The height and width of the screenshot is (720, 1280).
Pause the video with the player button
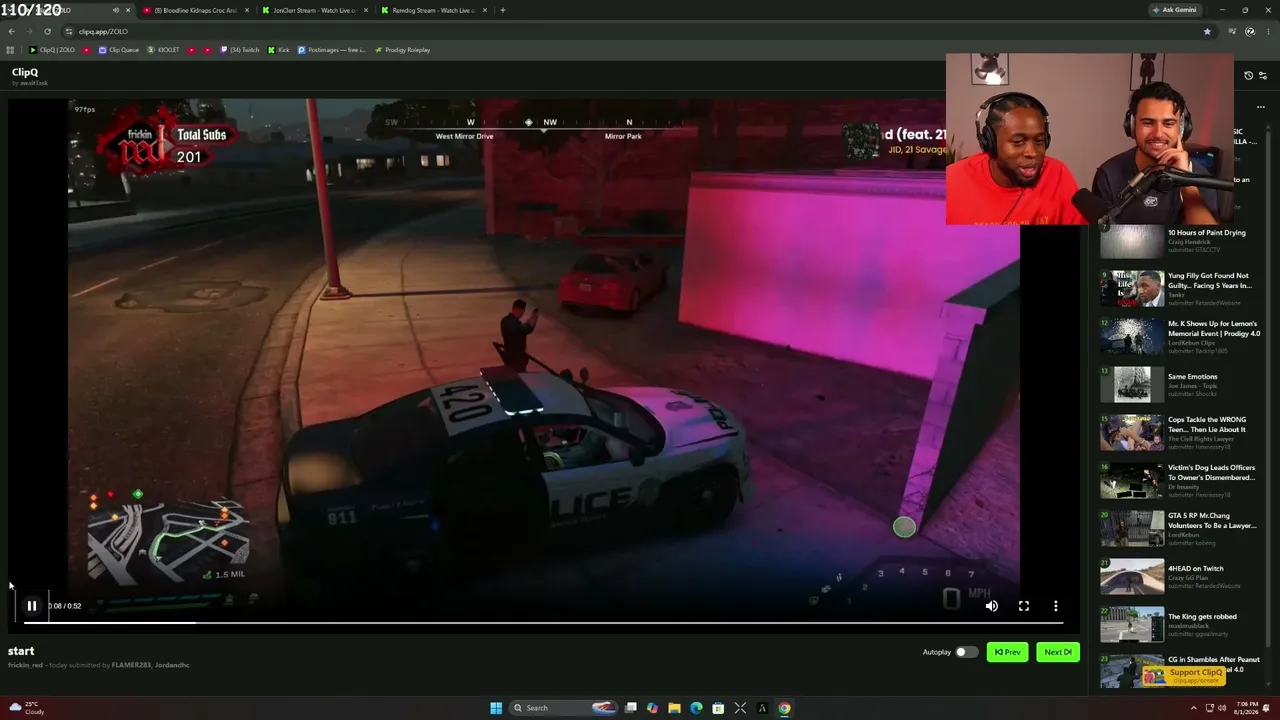pos(32,606)
